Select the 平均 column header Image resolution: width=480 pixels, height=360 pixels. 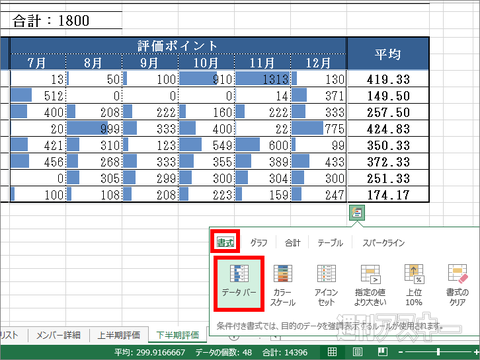[388, 54]
